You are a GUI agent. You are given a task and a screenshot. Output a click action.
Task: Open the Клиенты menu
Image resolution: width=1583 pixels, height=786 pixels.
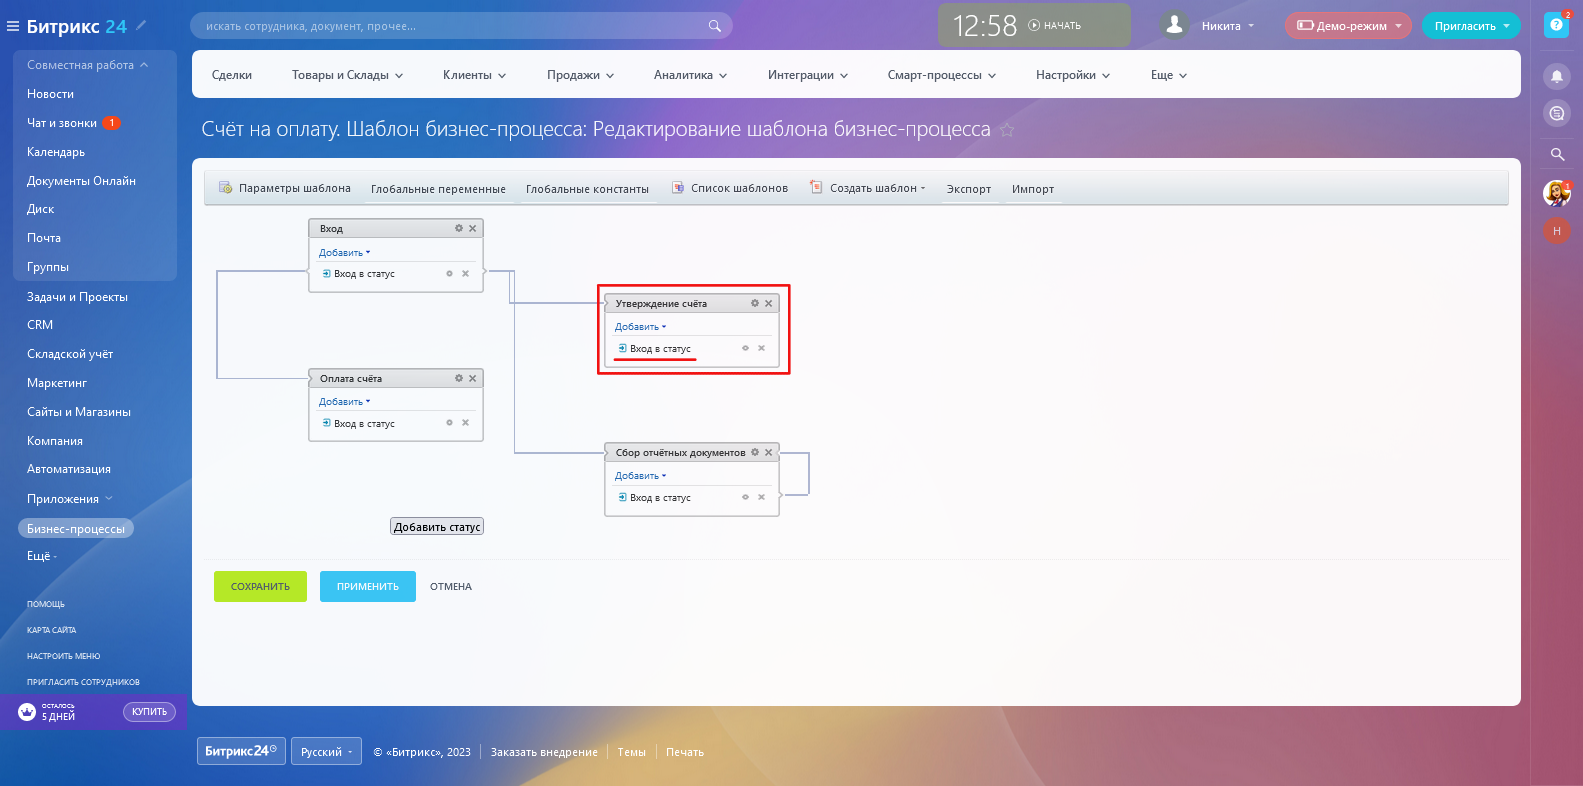pyautogui.click(x=474, y=75)
